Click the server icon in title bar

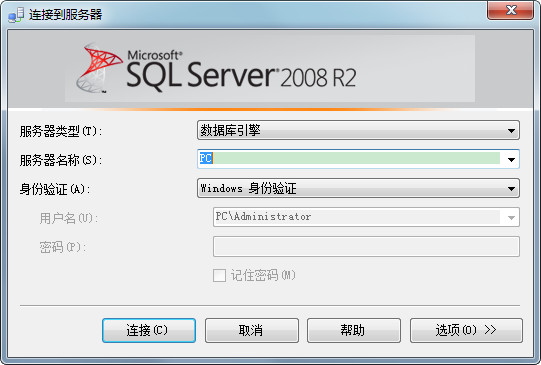(16, 15)
